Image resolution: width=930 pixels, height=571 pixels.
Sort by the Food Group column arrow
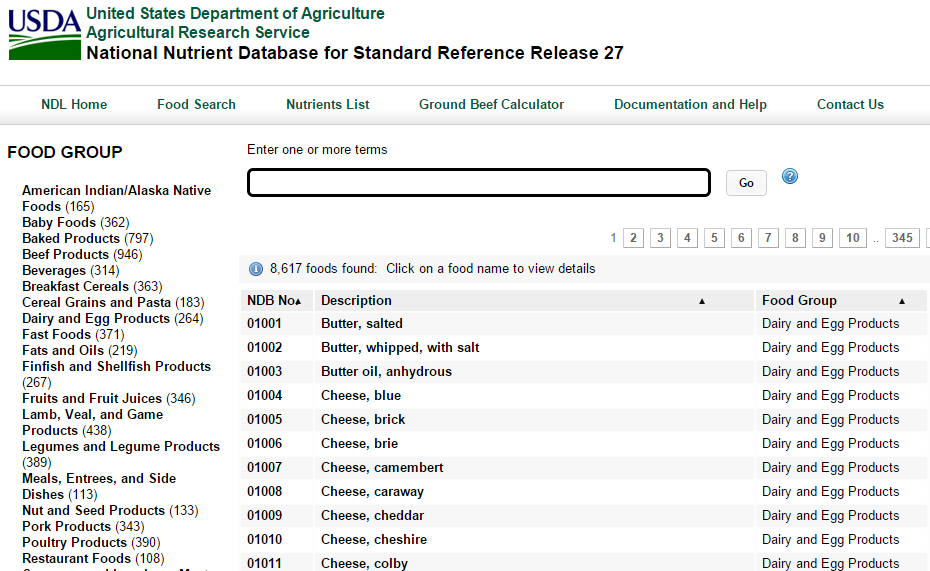901,301
